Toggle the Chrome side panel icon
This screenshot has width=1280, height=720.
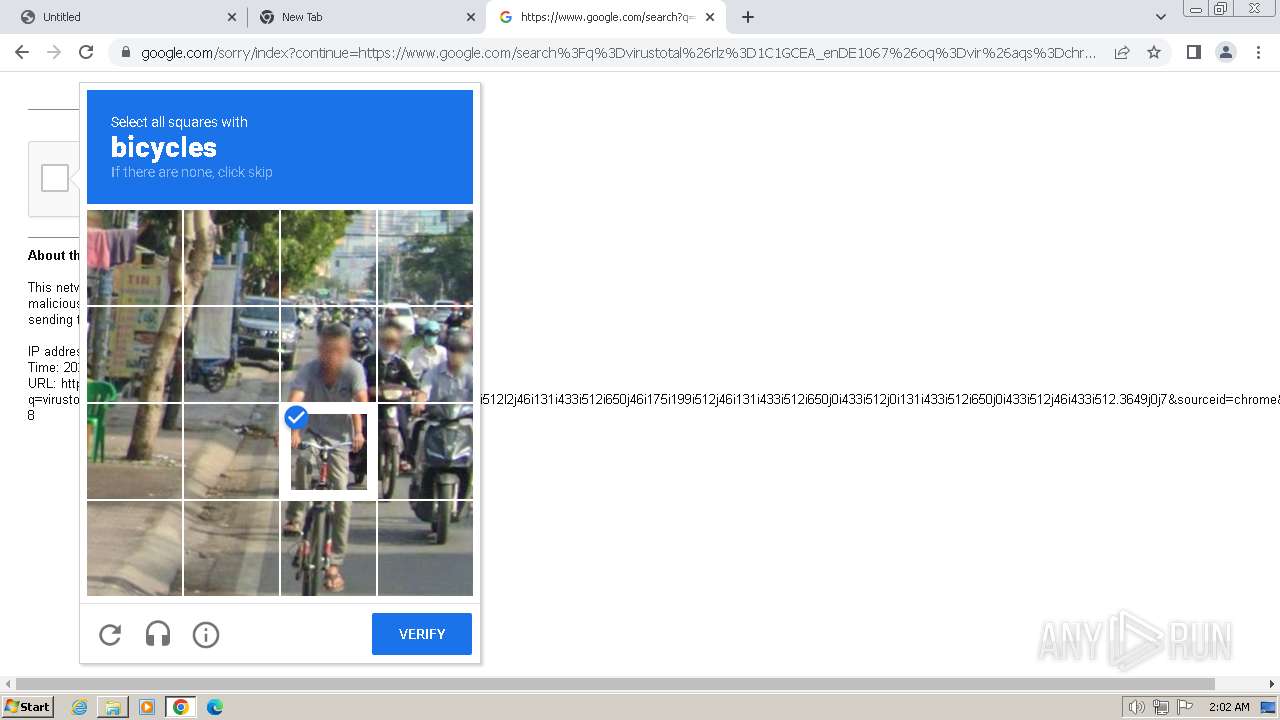tap(1193, 52)
